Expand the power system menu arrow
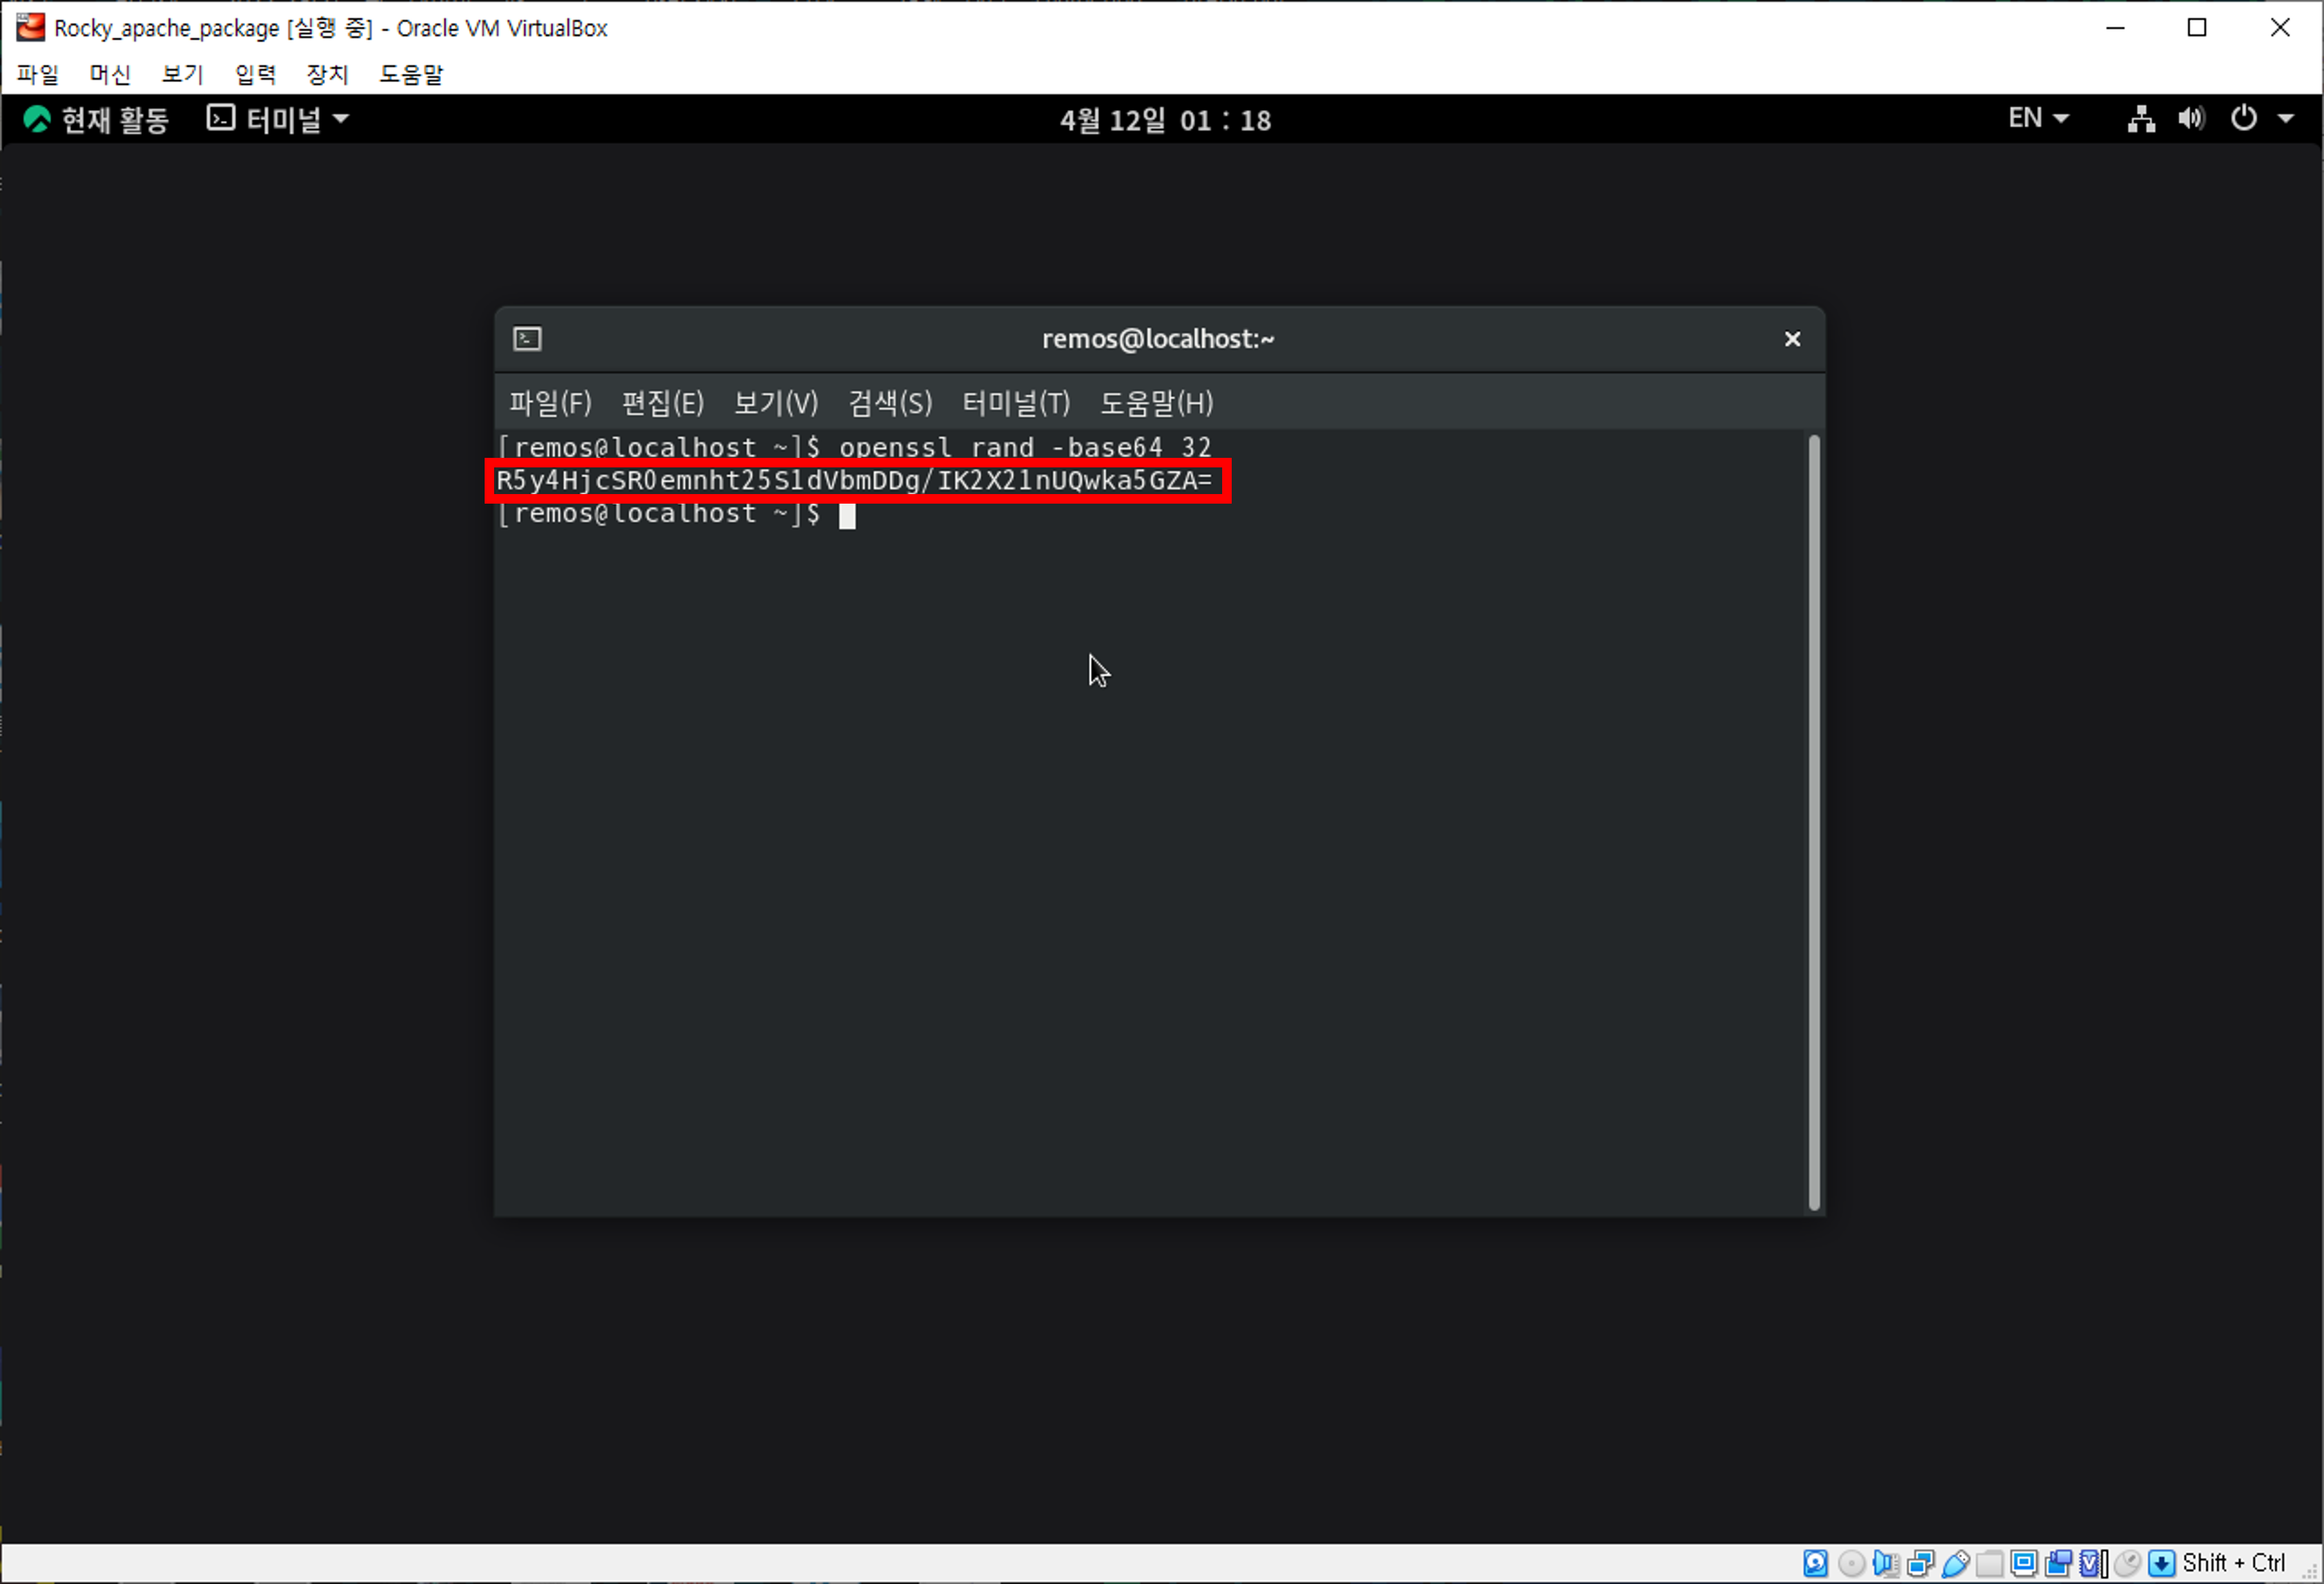This screenshot has width=2324, height=1584. [2286, 119]
